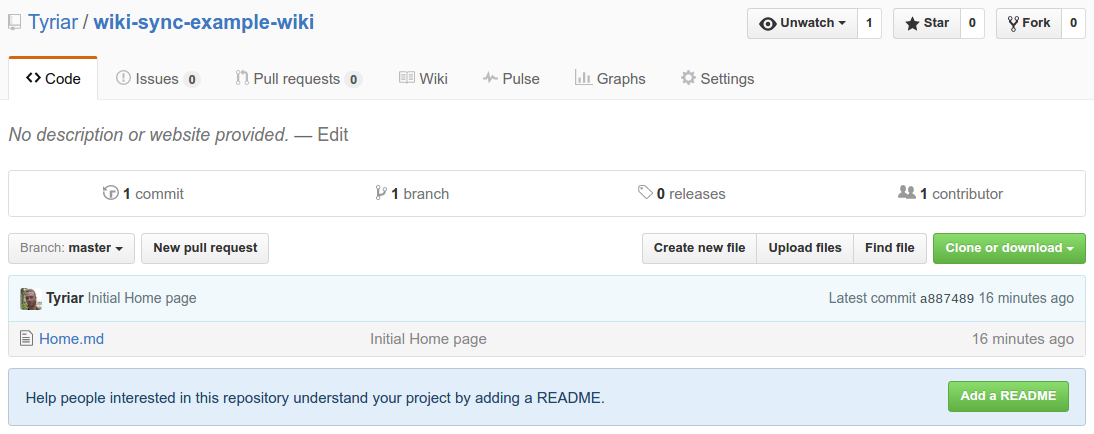The width and height of the screenshot is (1094, 434).
Task: Open Tyriar author link in commit bar
Action: pyautogui.click(x=65, y=299)
